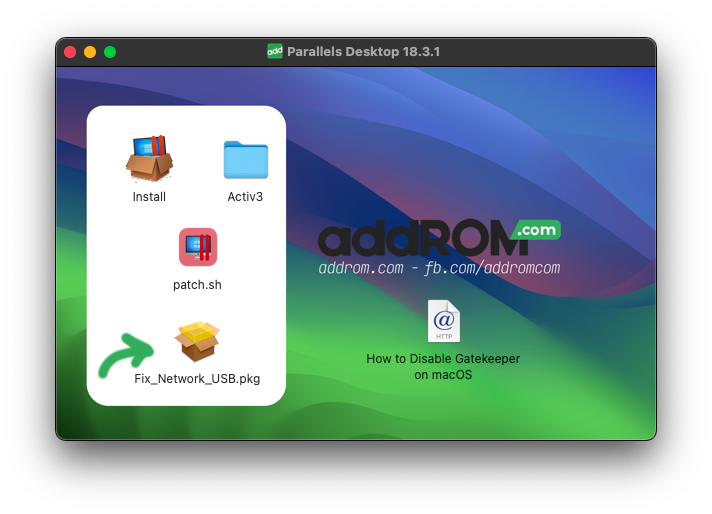Click the Activ3 folder name
Screen dimensions: 712x514
[x=245, y=197]
